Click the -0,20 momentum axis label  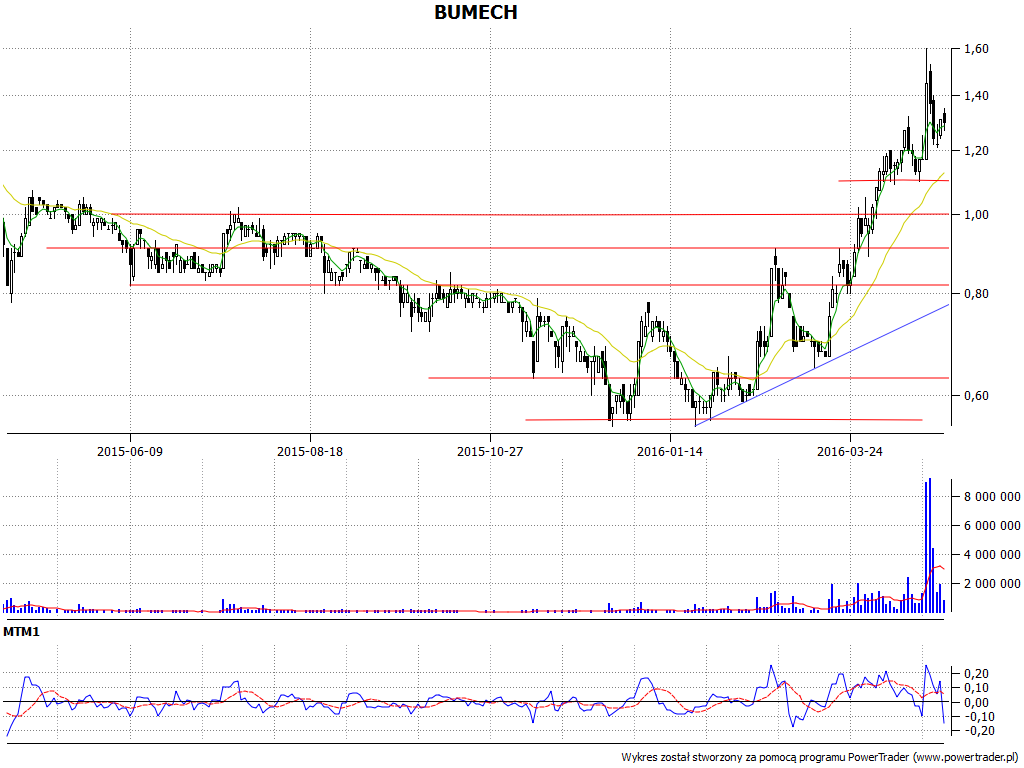click(x=978, y=731)
